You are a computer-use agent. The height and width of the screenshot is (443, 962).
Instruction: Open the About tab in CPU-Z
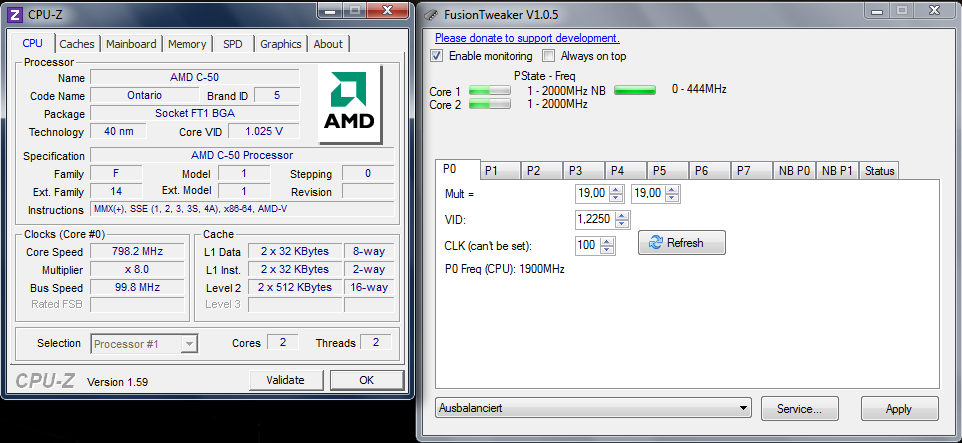point(328,44)
